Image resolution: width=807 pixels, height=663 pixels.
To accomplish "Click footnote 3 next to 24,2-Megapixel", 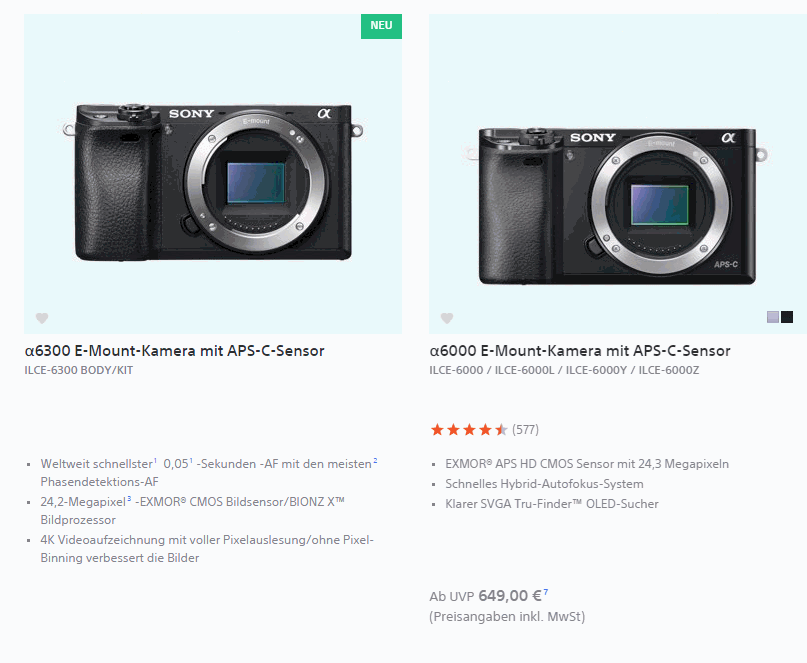I will tap(129, 498).
